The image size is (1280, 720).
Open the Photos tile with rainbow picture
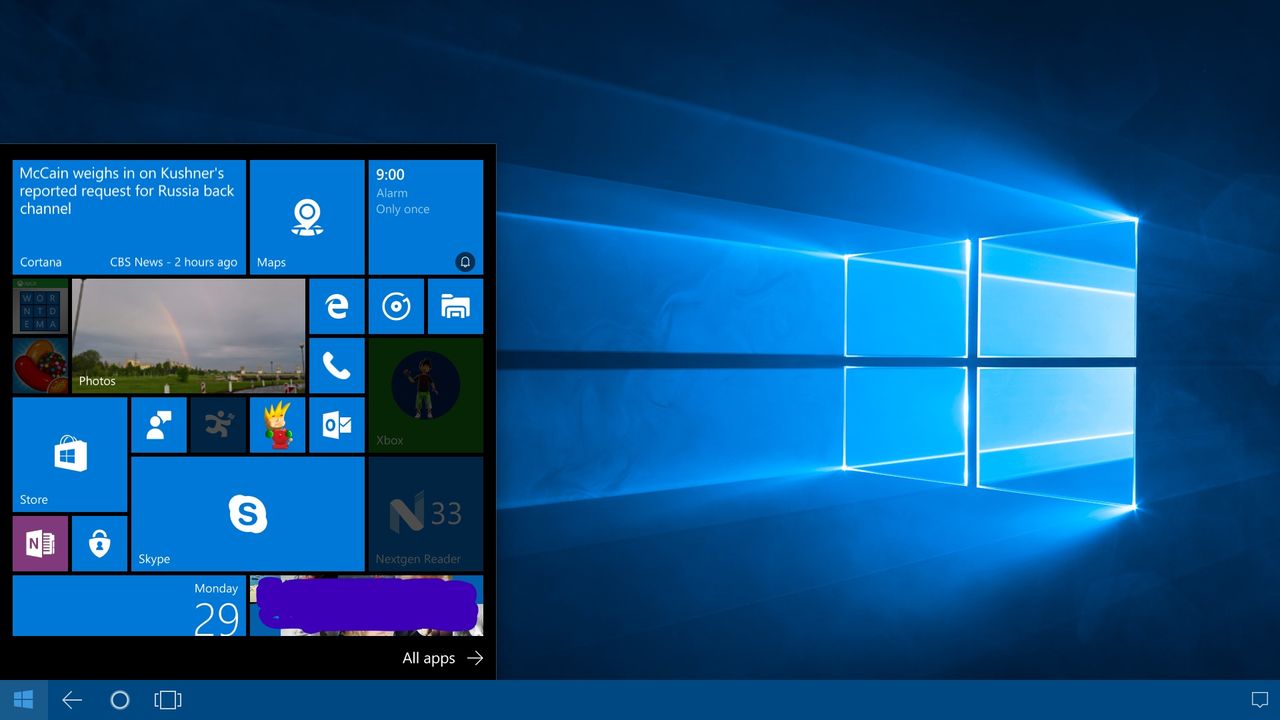189,336
